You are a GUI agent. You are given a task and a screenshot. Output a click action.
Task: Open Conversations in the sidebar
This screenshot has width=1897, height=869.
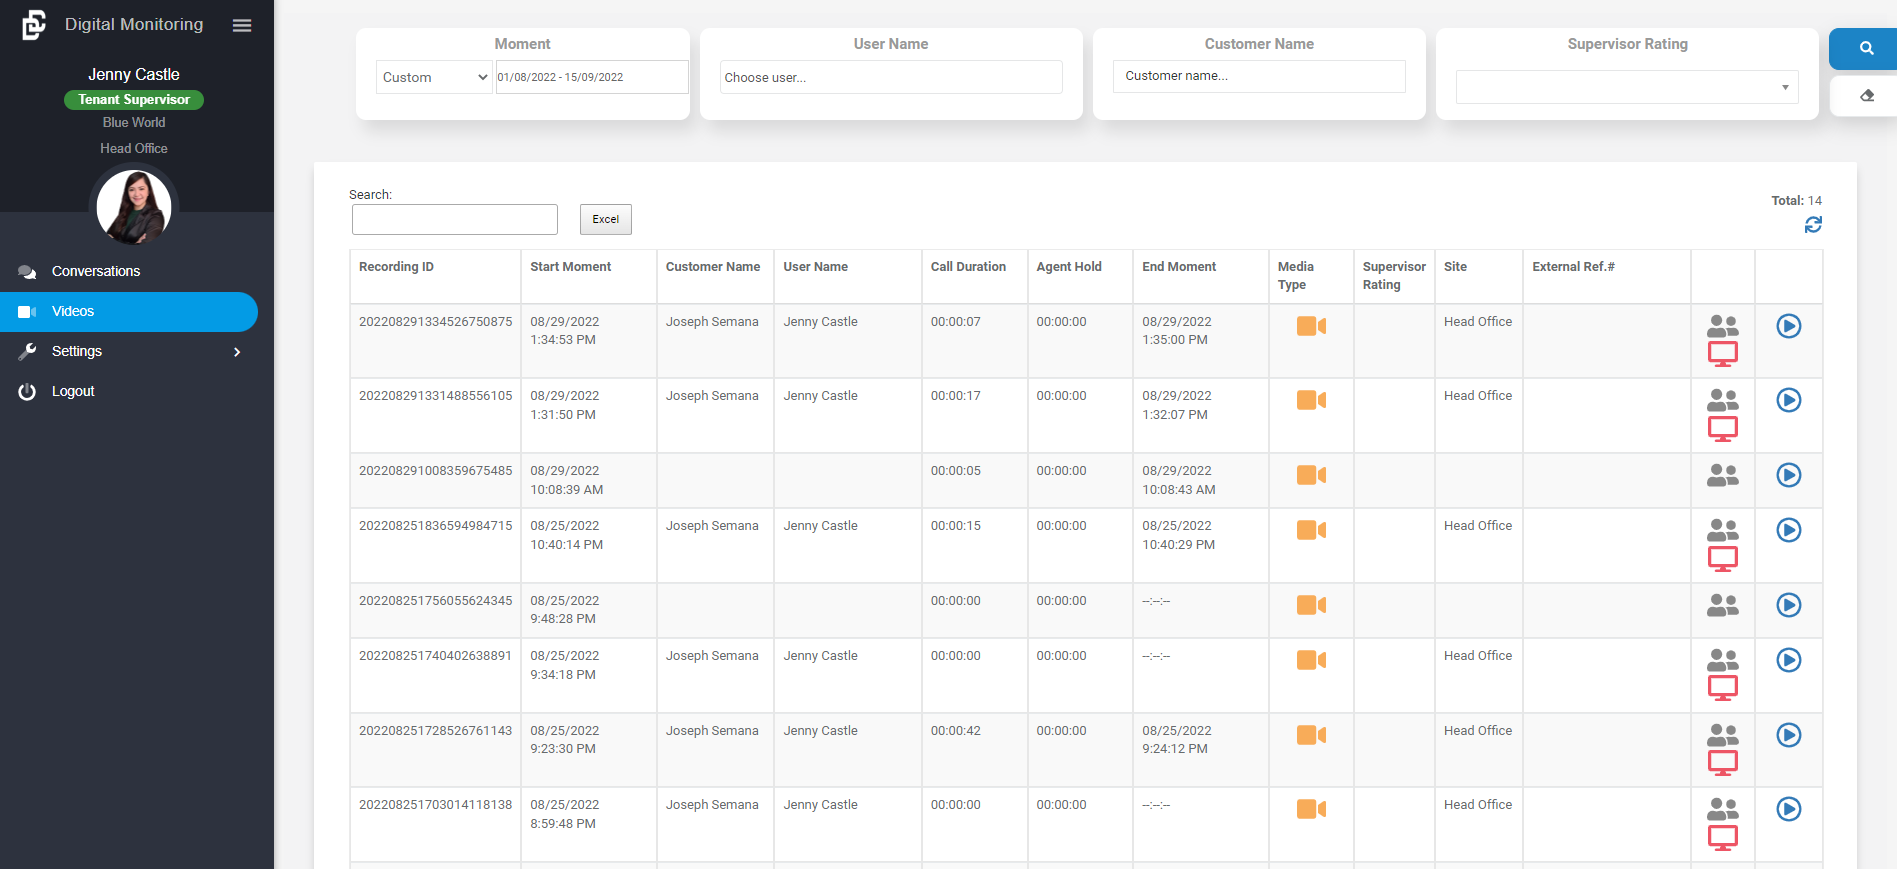(96, 271)
